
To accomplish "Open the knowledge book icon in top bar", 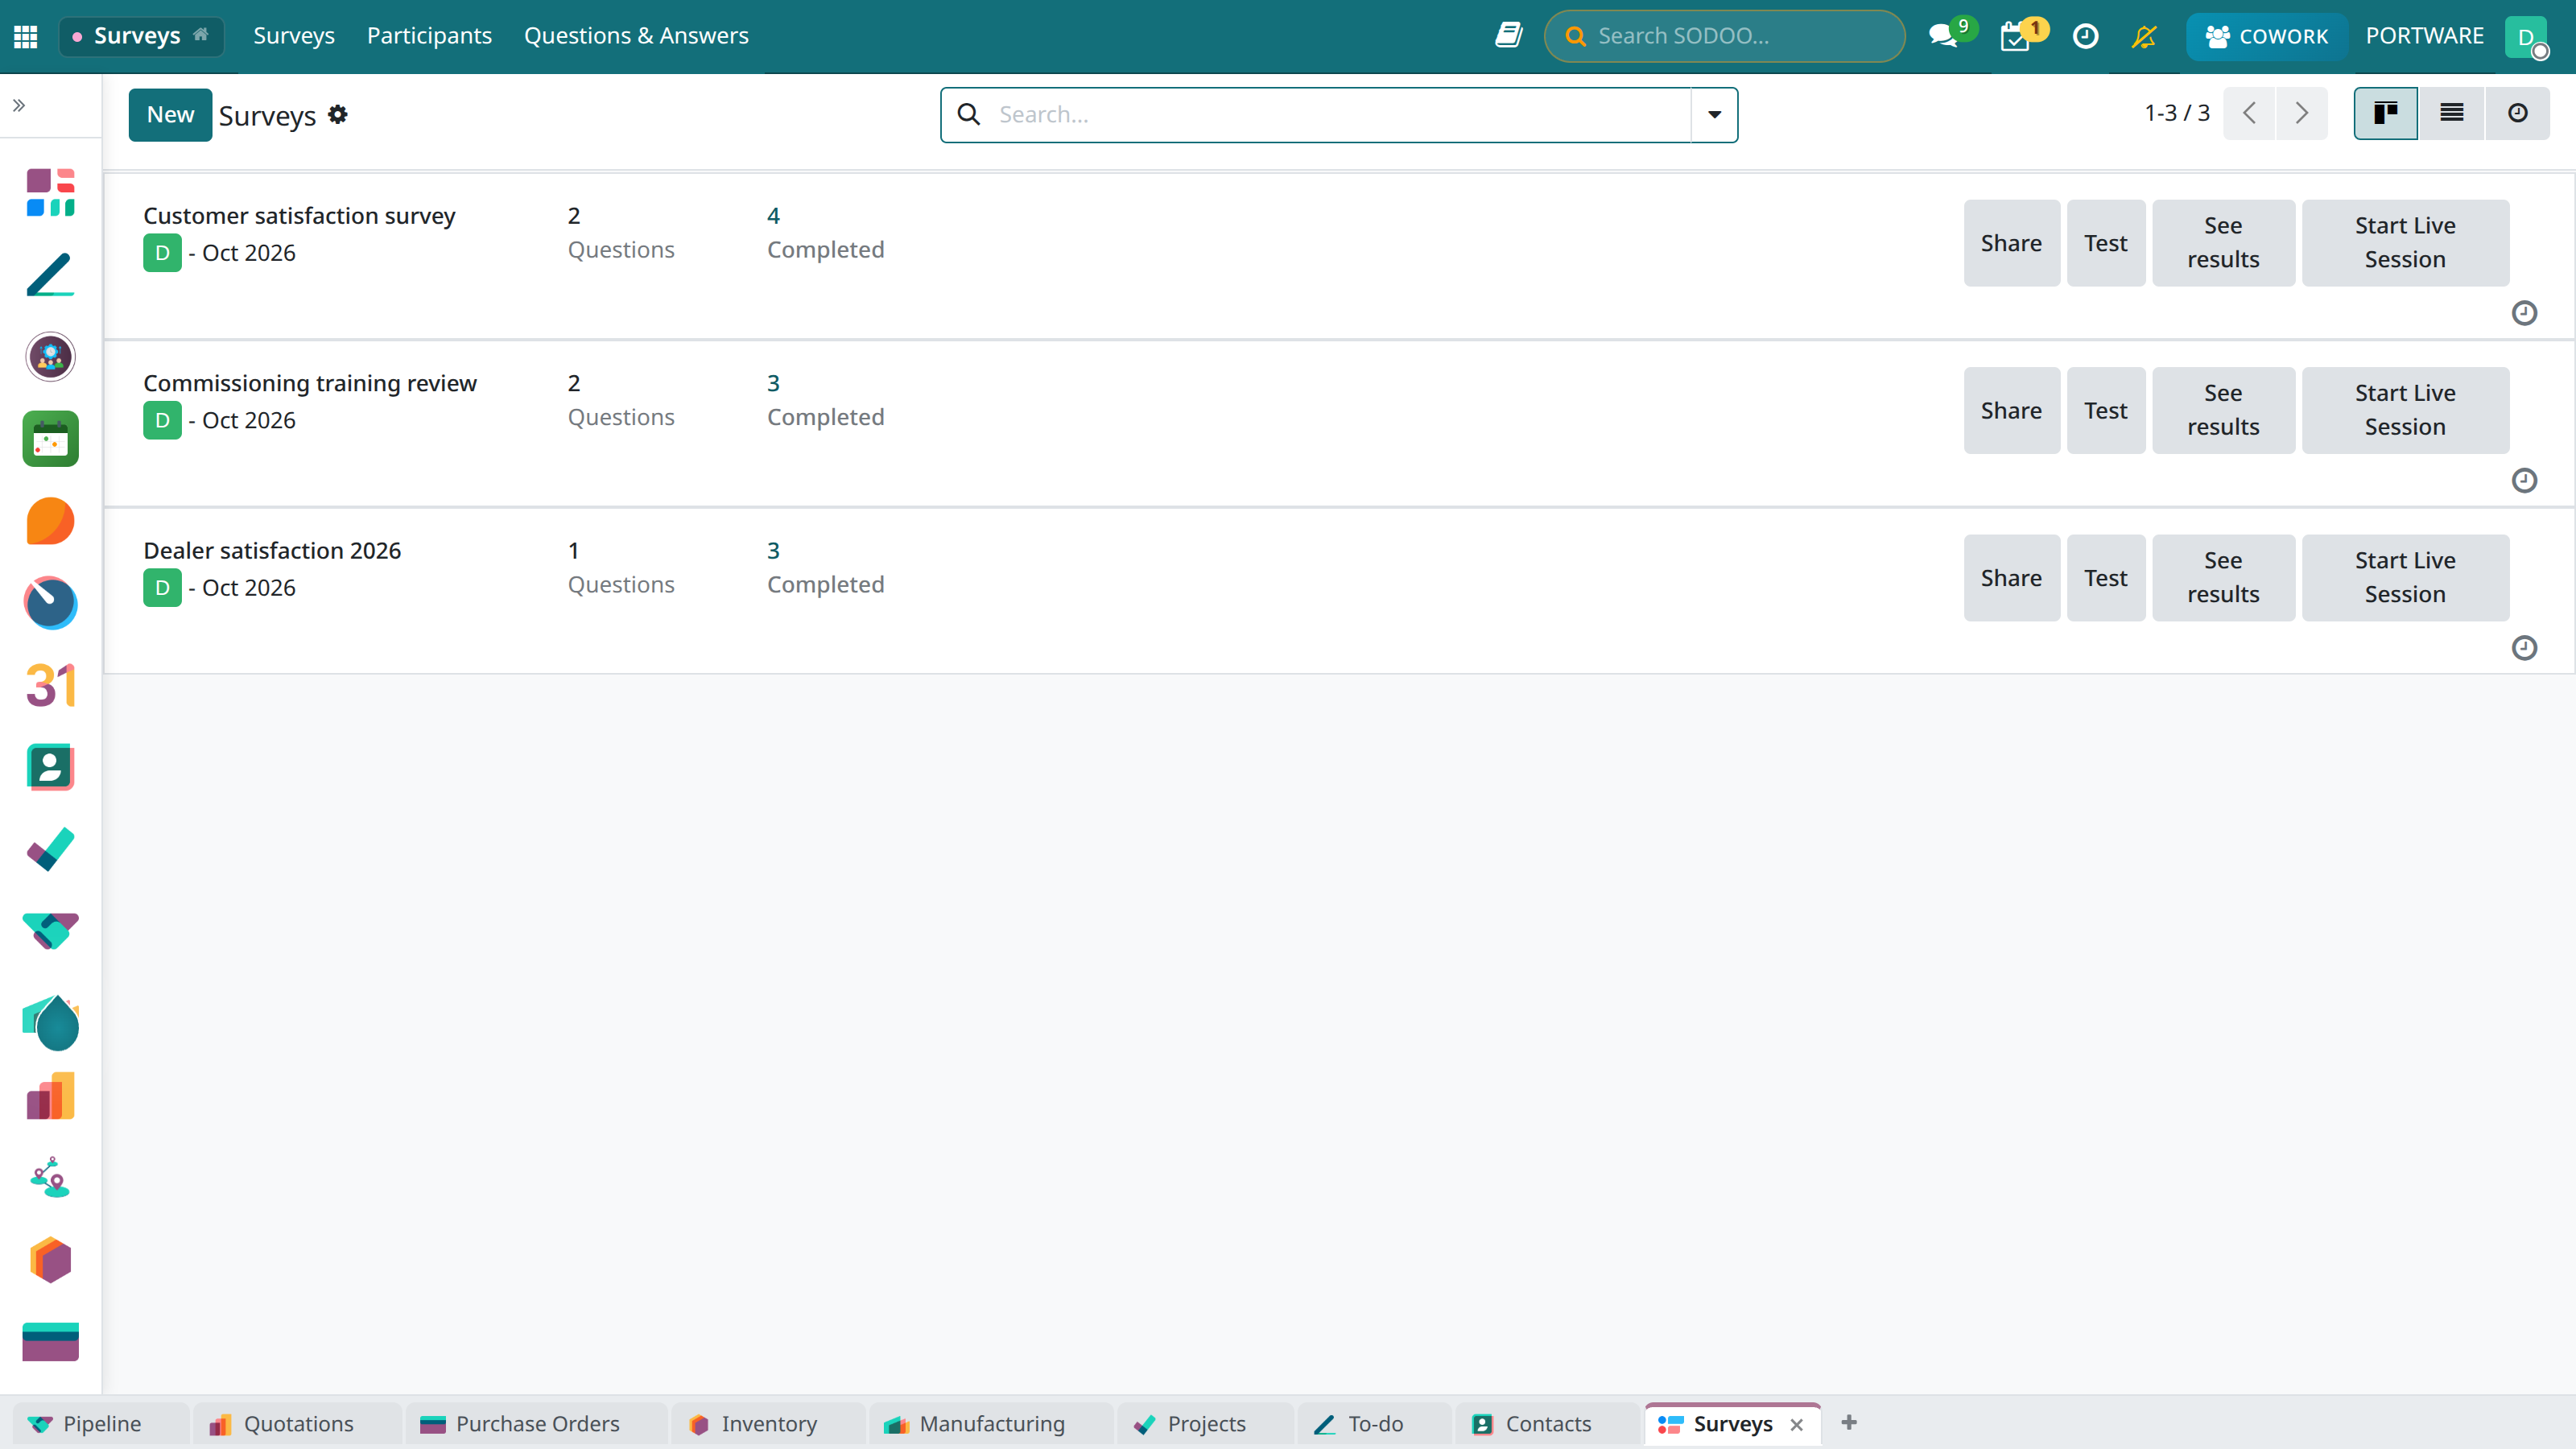I will [x=1509, y=36].
